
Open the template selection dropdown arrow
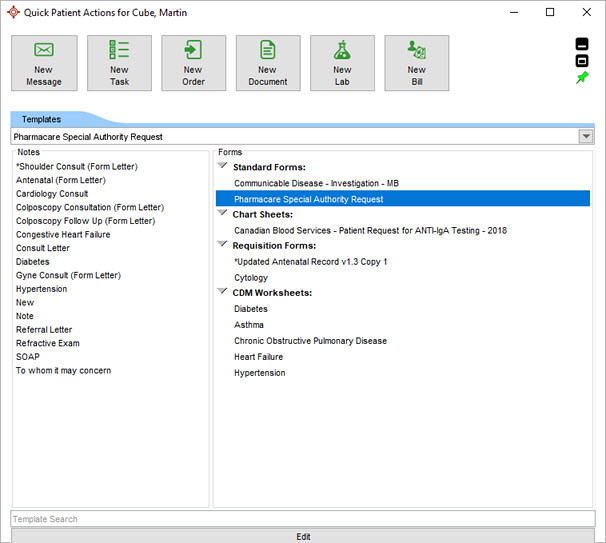(585, 137)
